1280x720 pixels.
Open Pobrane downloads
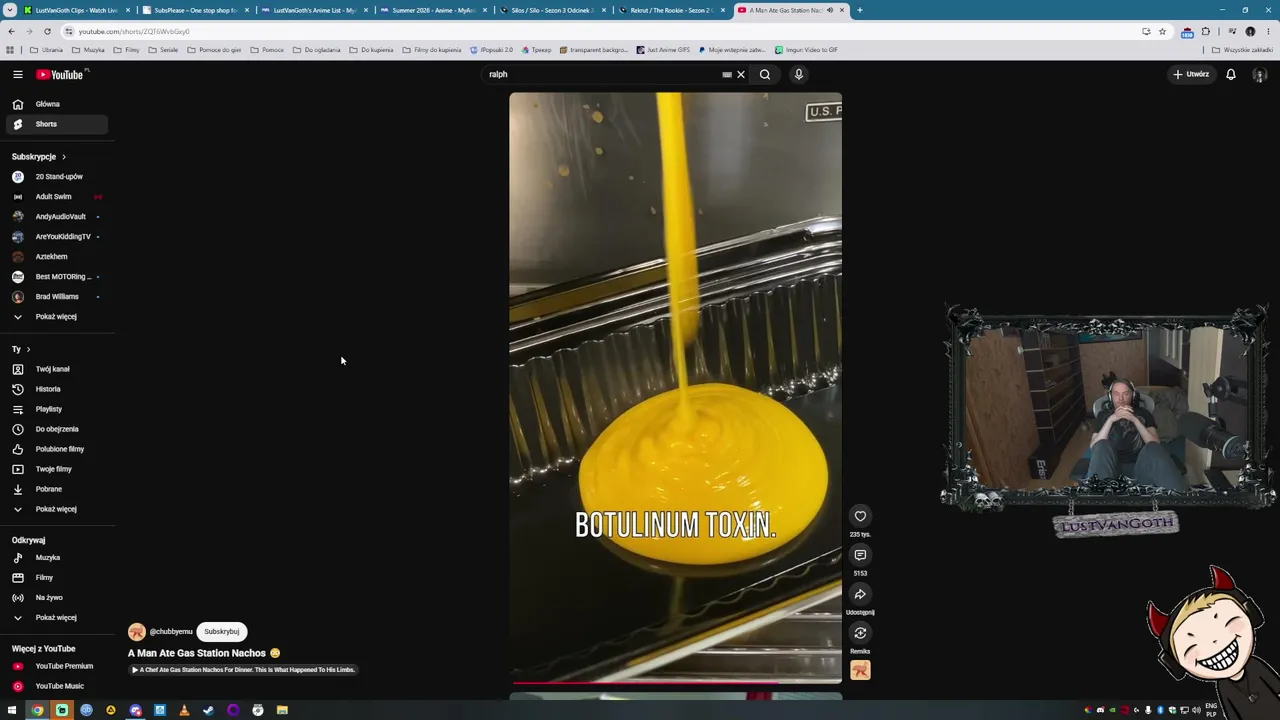click(x=55, y=489)
